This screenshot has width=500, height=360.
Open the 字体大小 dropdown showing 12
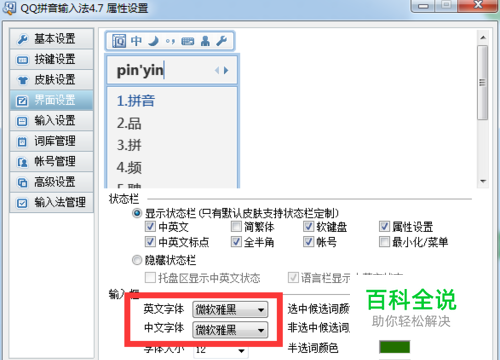tap(221, 350)
